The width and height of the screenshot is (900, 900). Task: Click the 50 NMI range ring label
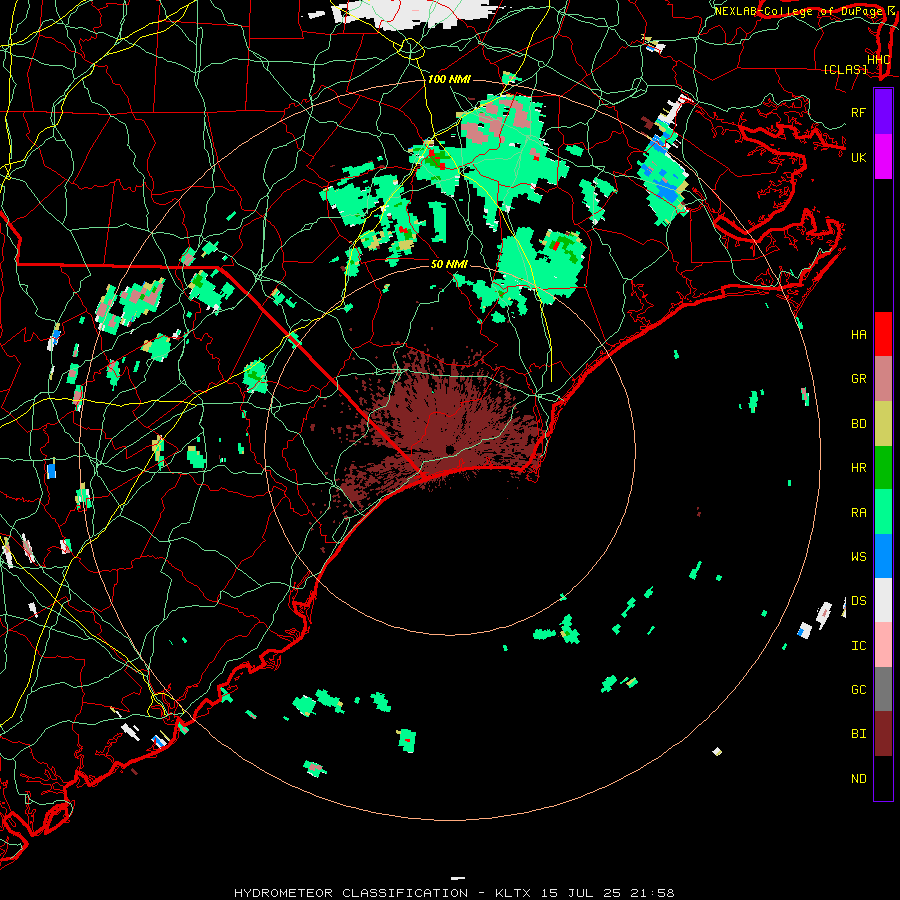[449, 264]
